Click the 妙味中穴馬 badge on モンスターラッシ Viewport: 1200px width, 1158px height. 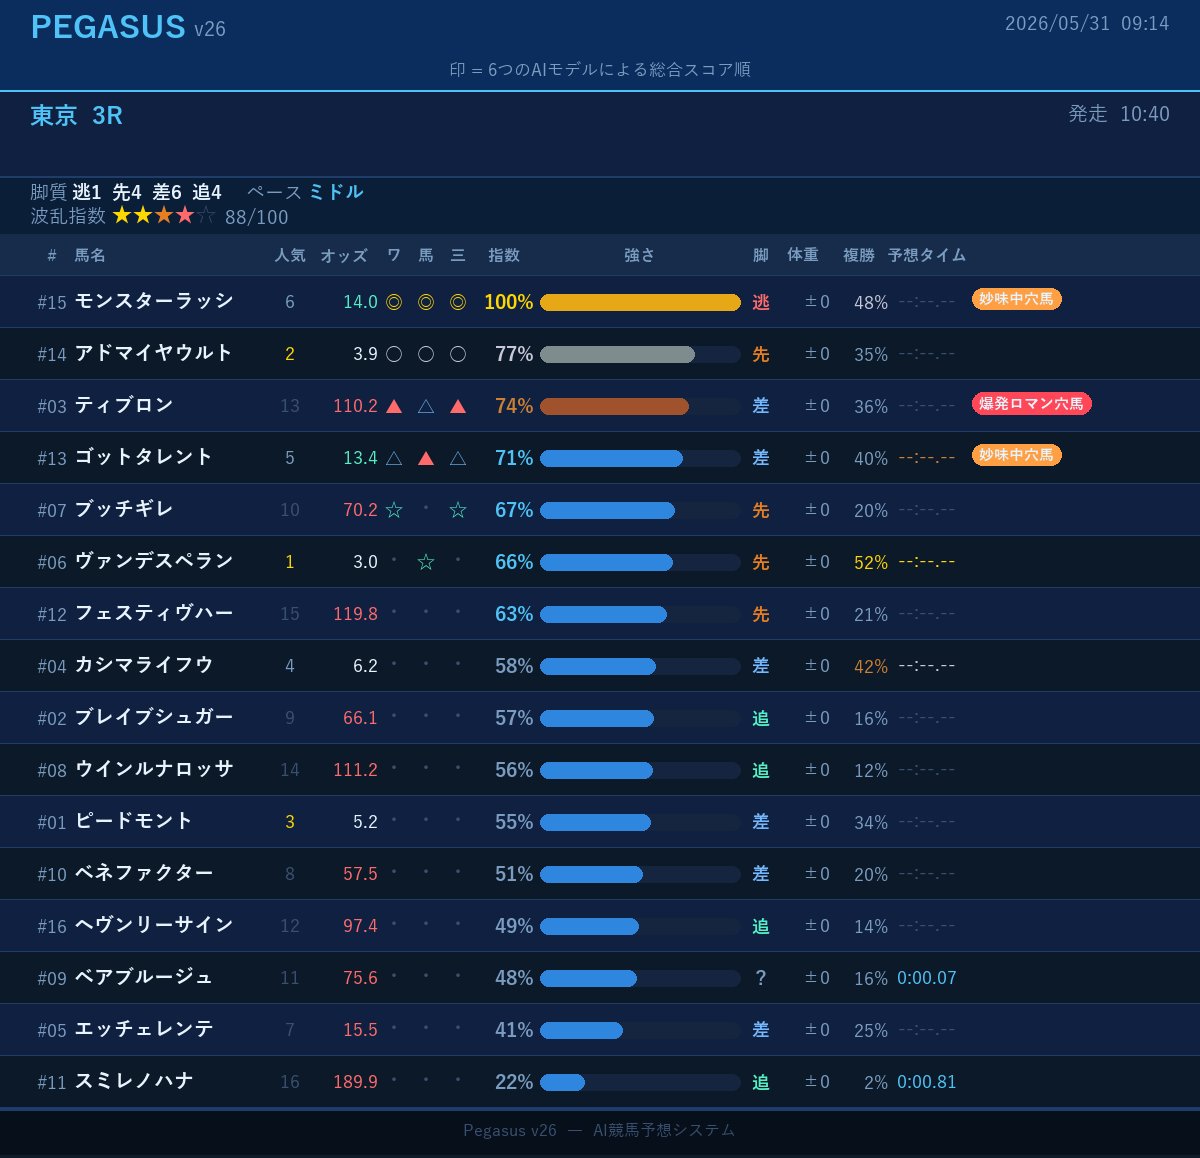pos(1016,299)
